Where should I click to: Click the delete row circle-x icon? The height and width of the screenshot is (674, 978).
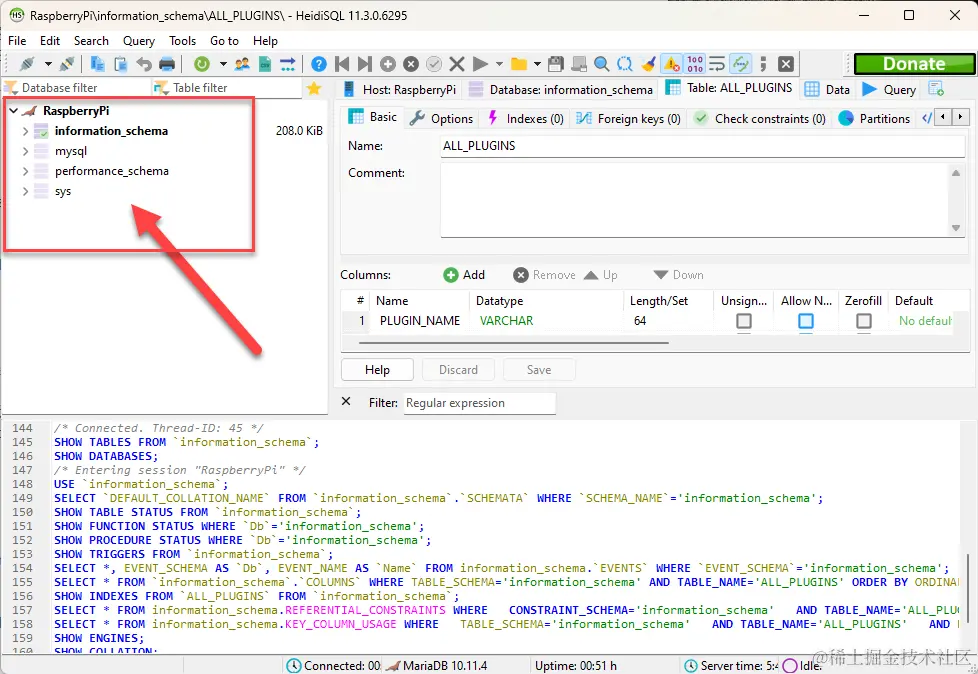(411, 64)
